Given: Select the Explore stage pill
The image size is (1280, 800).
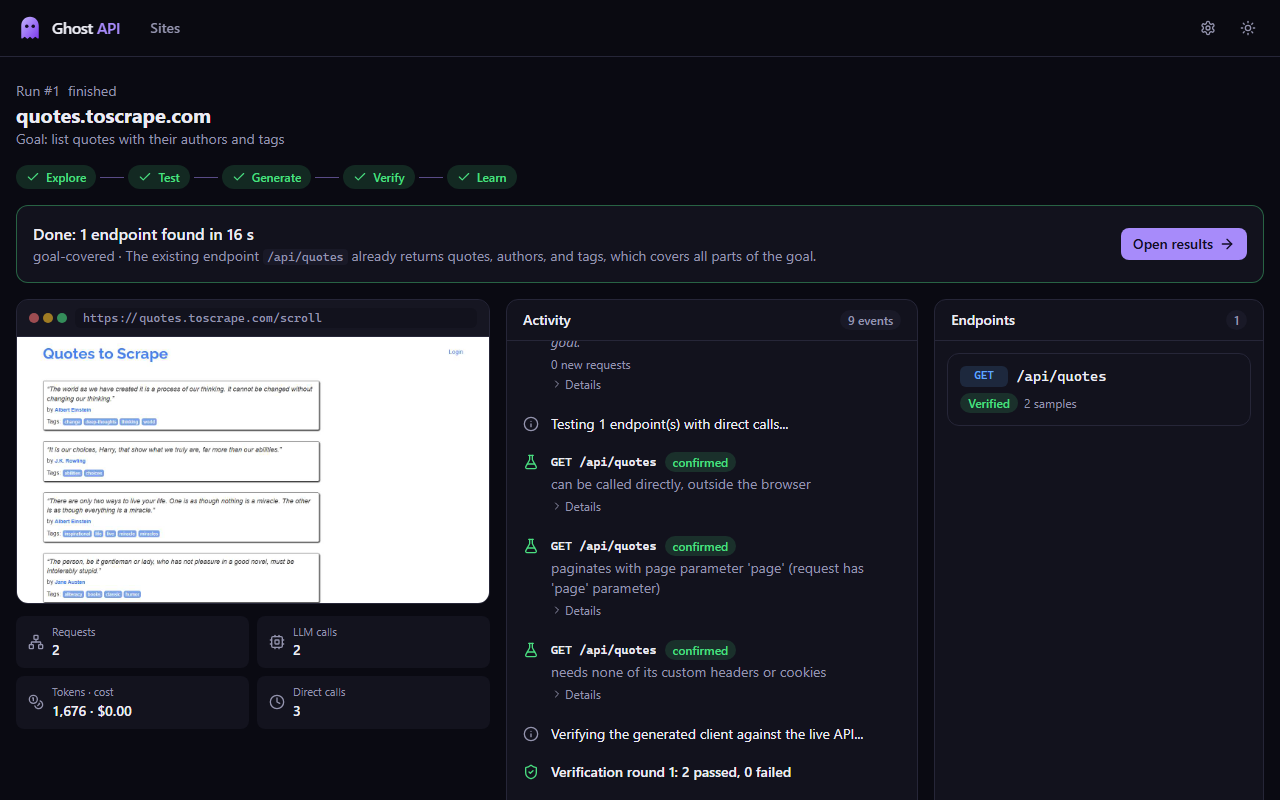Looking at the screenshot, I should 56,177.
